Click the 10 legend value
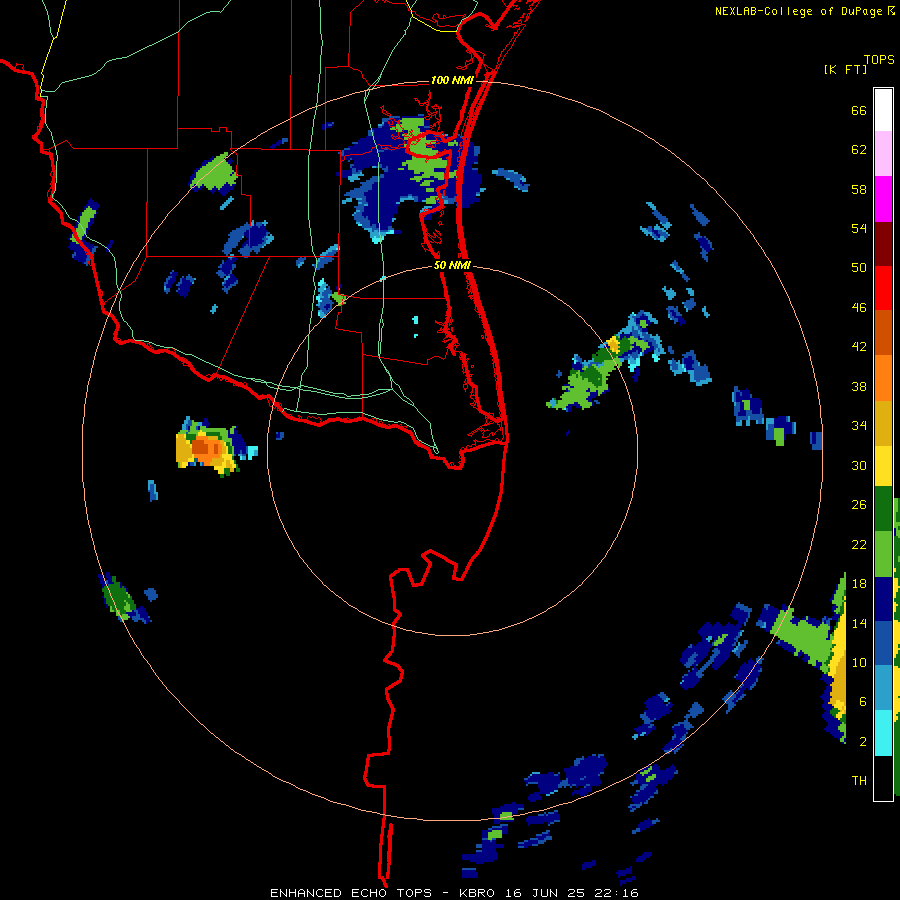The image size is (900, 900). click(x=859, y=662)
